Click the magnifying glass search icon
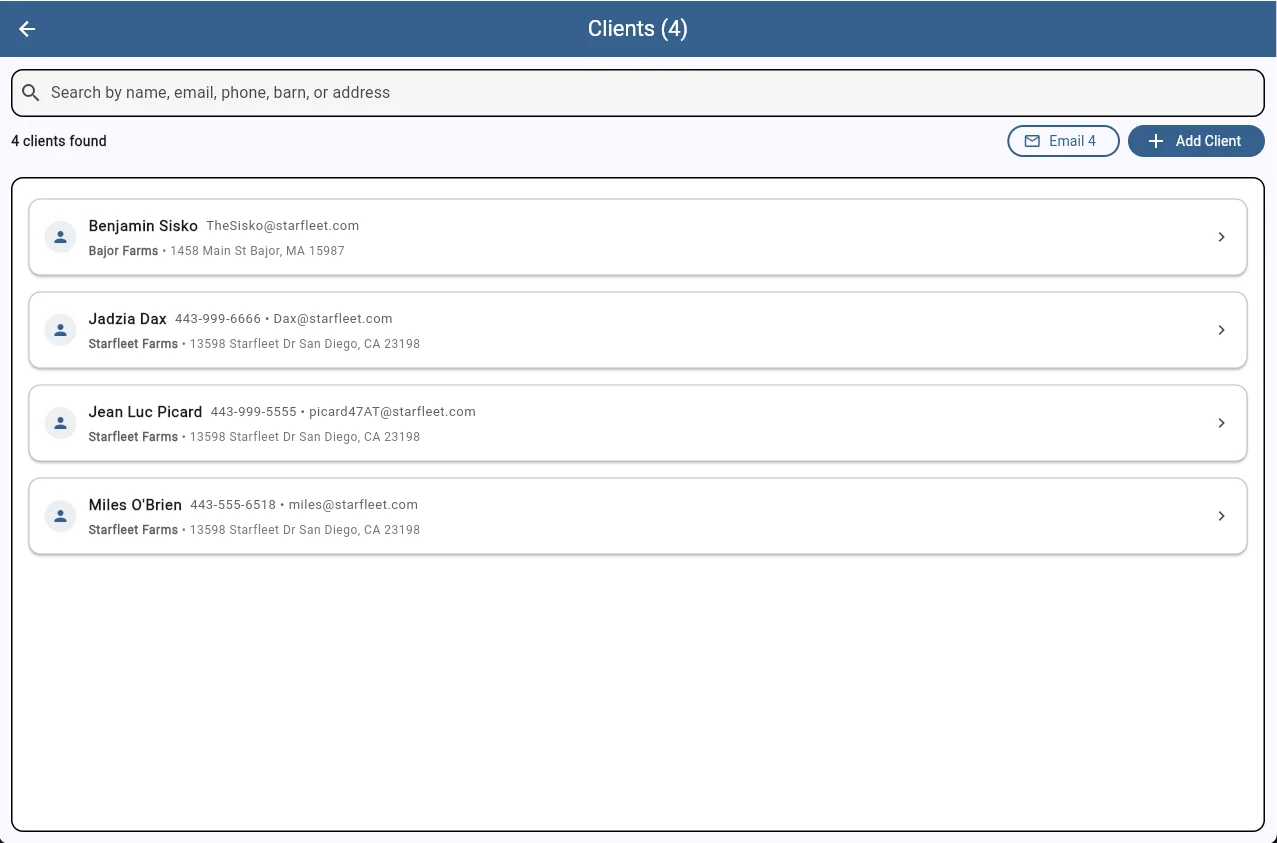Screen dimensions: 1277x843 [x=31, y=92]
